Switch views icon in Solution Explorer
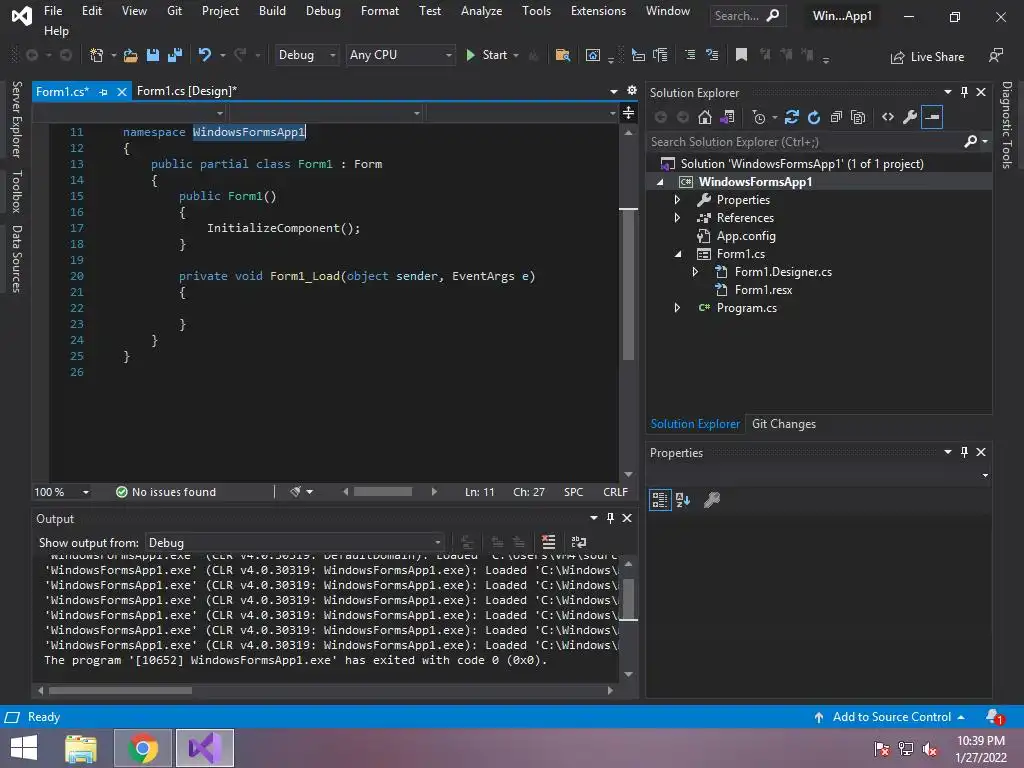Image resolution: width=1024 pixels, height=768 pixels. [x=727, y=117]
